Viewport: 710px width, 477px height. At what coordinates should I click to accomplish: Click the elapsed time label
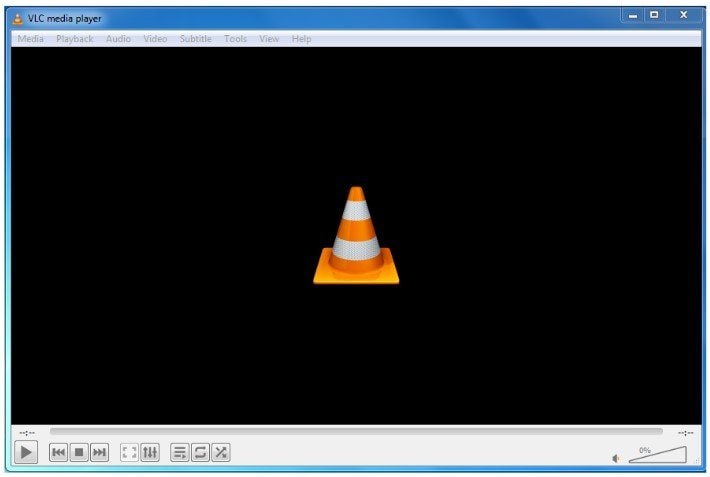click(27, 433)
